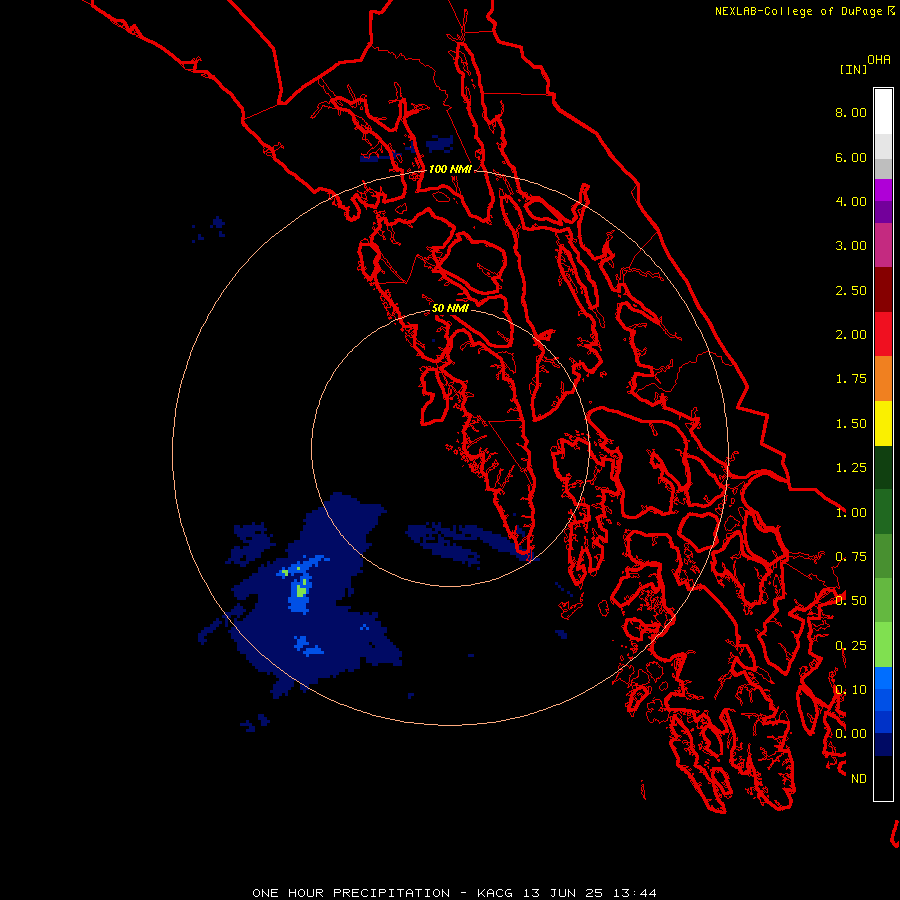The height and width of the screenshot is (900, 900).
Task: Click the yellow 1.50 legend swatch
Action: click(x=883, y=423)
